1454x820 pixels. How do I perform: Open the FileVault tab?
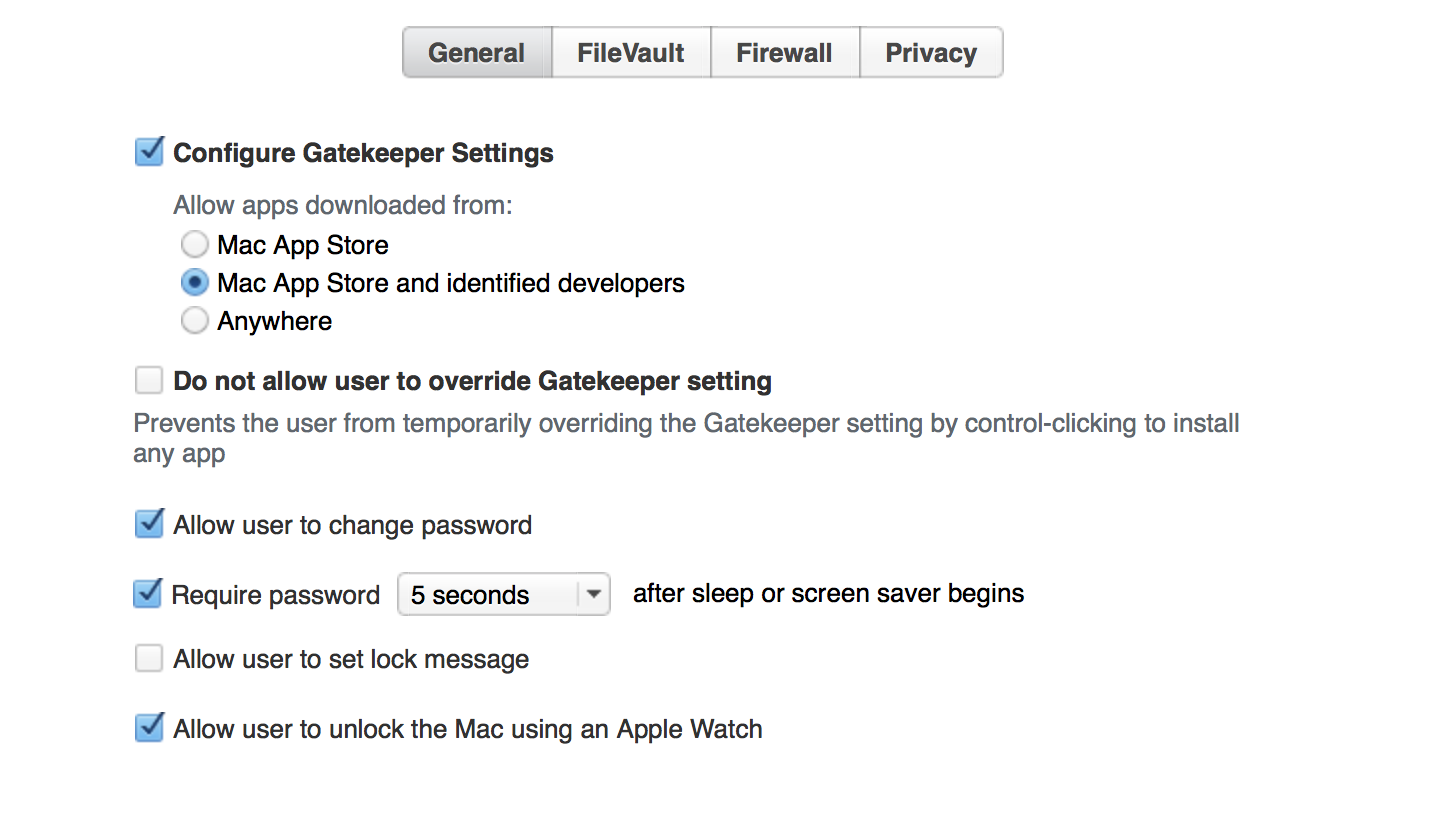(631, 53)
